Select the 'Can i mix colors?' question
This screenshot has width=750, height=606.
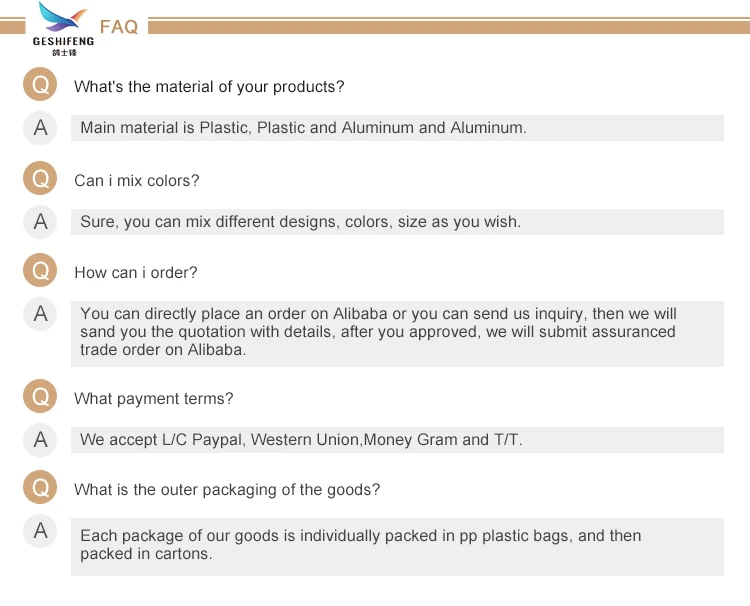point(137,181)
